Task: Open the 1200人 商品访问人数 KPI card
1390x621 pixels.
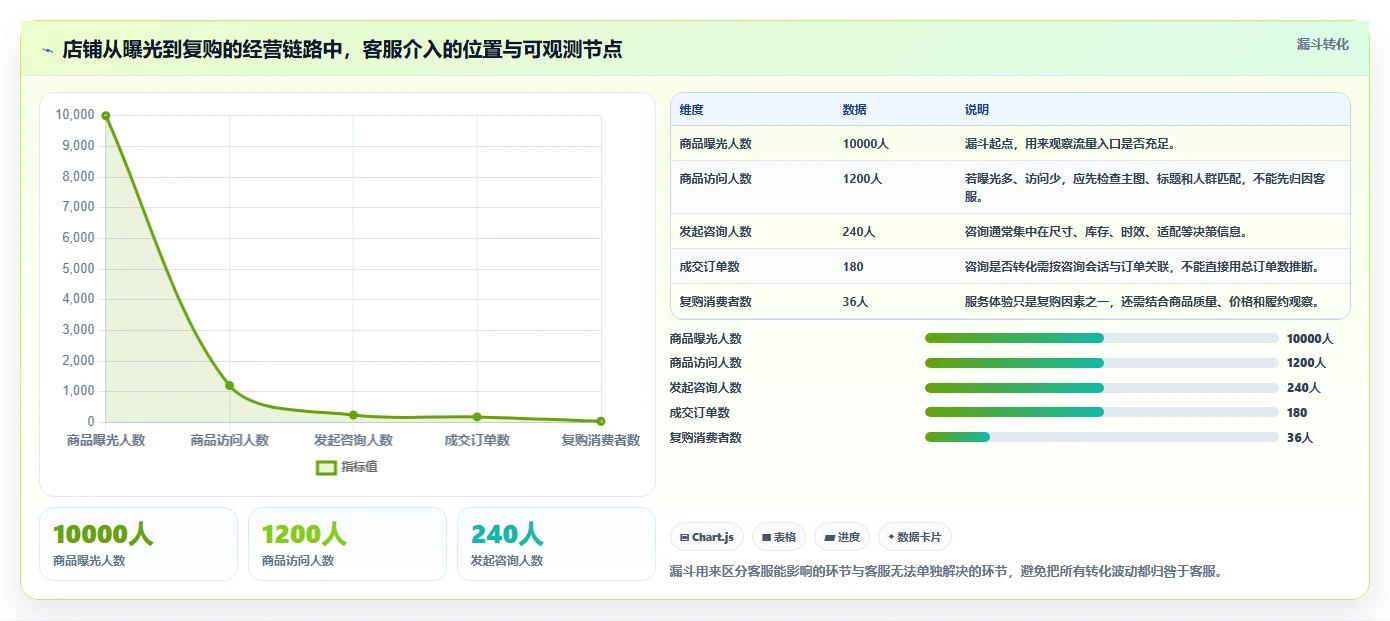Action: 347,544
